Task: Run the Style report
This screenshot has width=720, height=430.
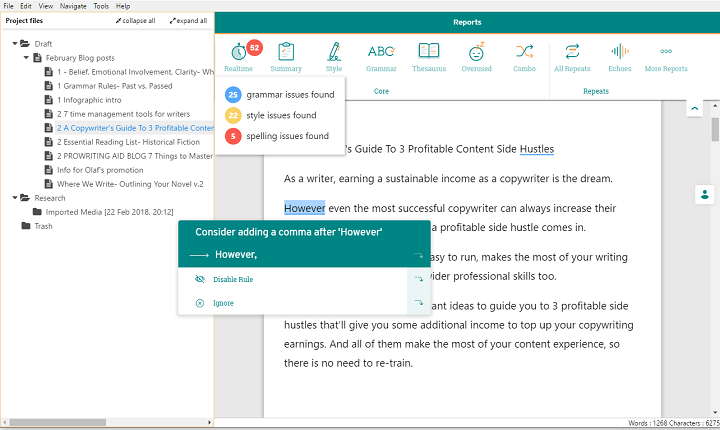Action: [334, 57]
